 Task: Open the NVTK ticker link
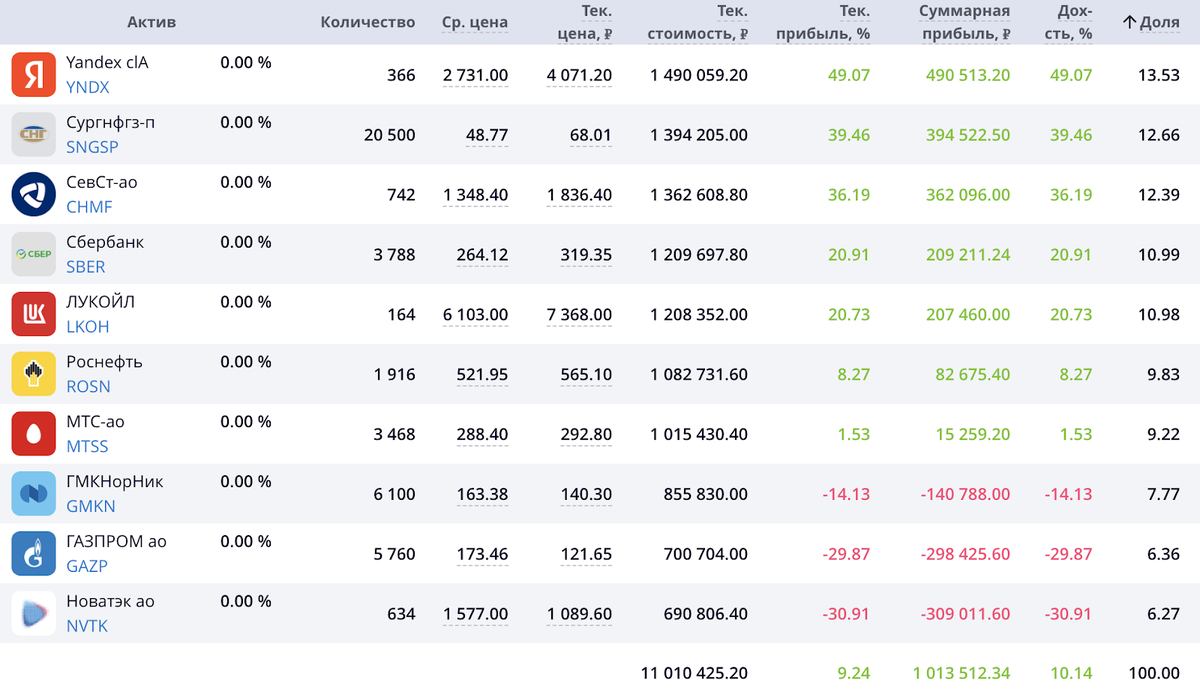87,626
